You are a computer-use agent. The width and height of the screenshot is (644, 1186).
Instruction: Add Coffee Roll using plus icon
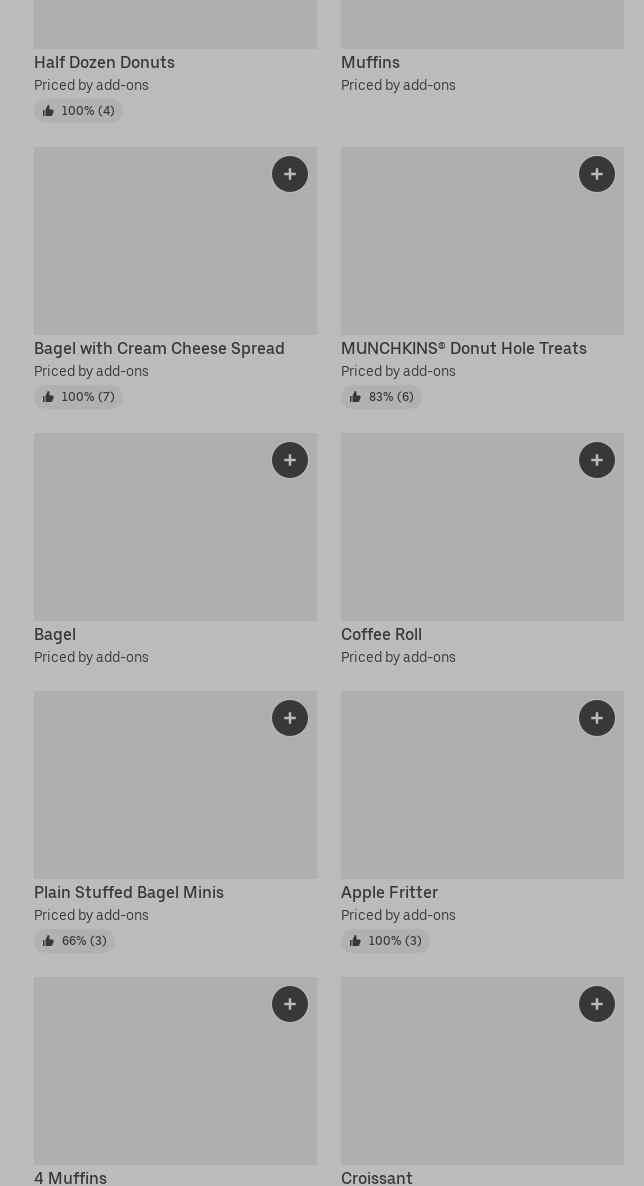(x=597, y=460)
